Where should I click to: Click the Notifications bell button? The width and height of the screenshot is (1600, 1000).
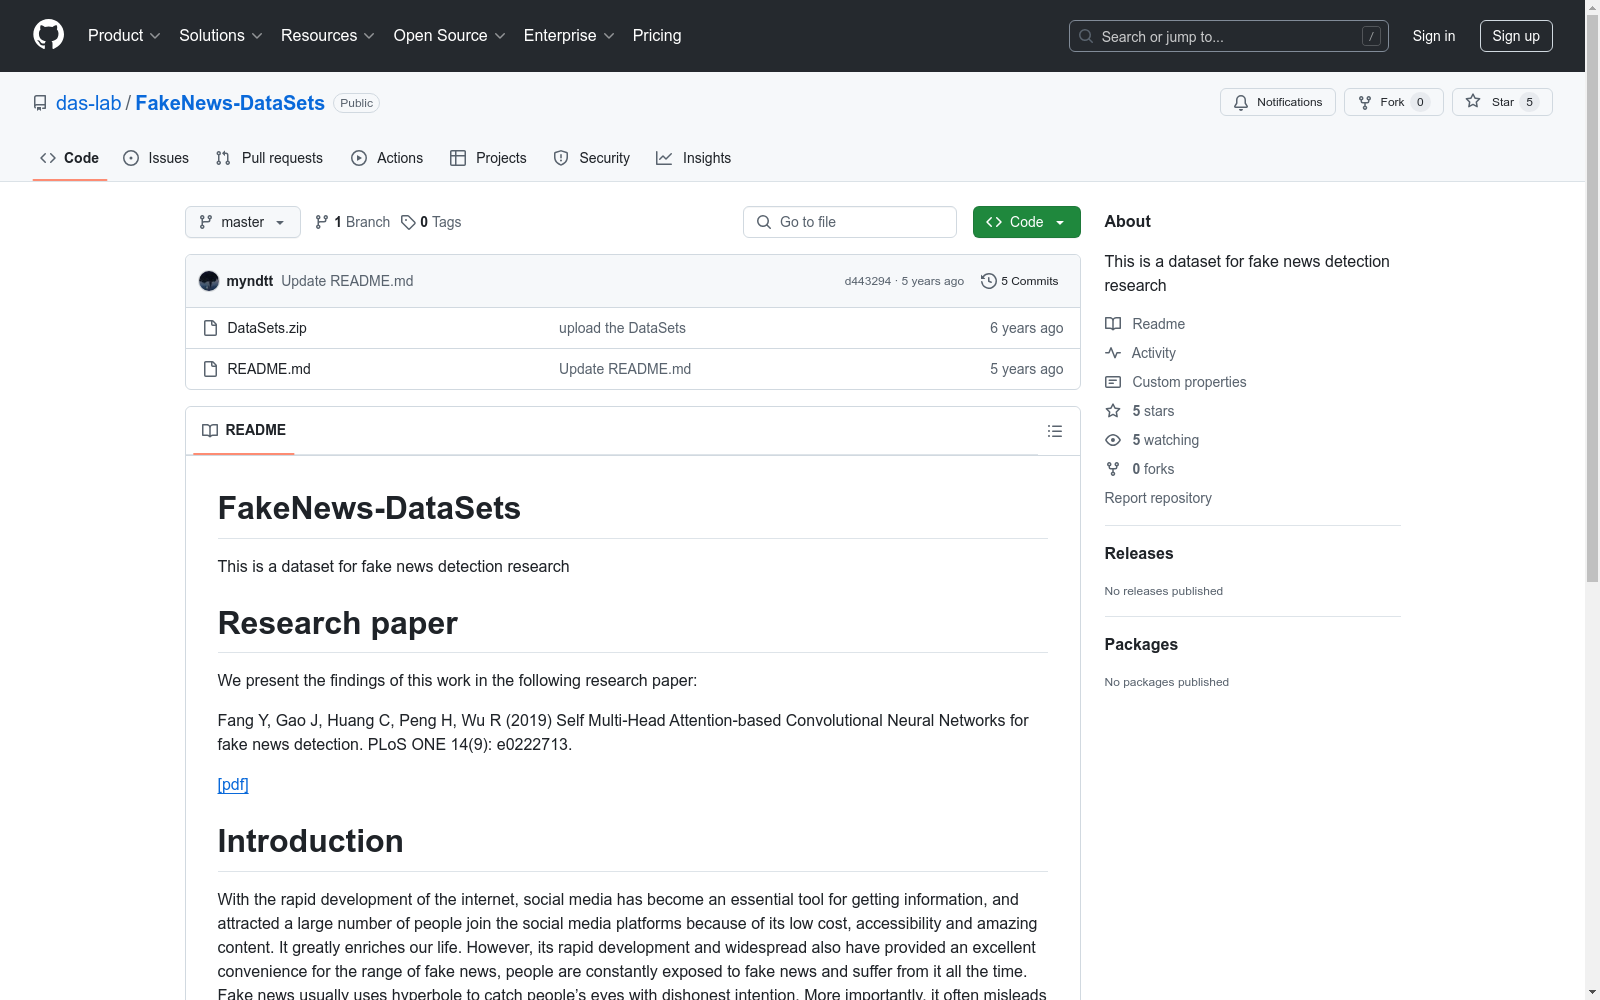point(1277,102)
